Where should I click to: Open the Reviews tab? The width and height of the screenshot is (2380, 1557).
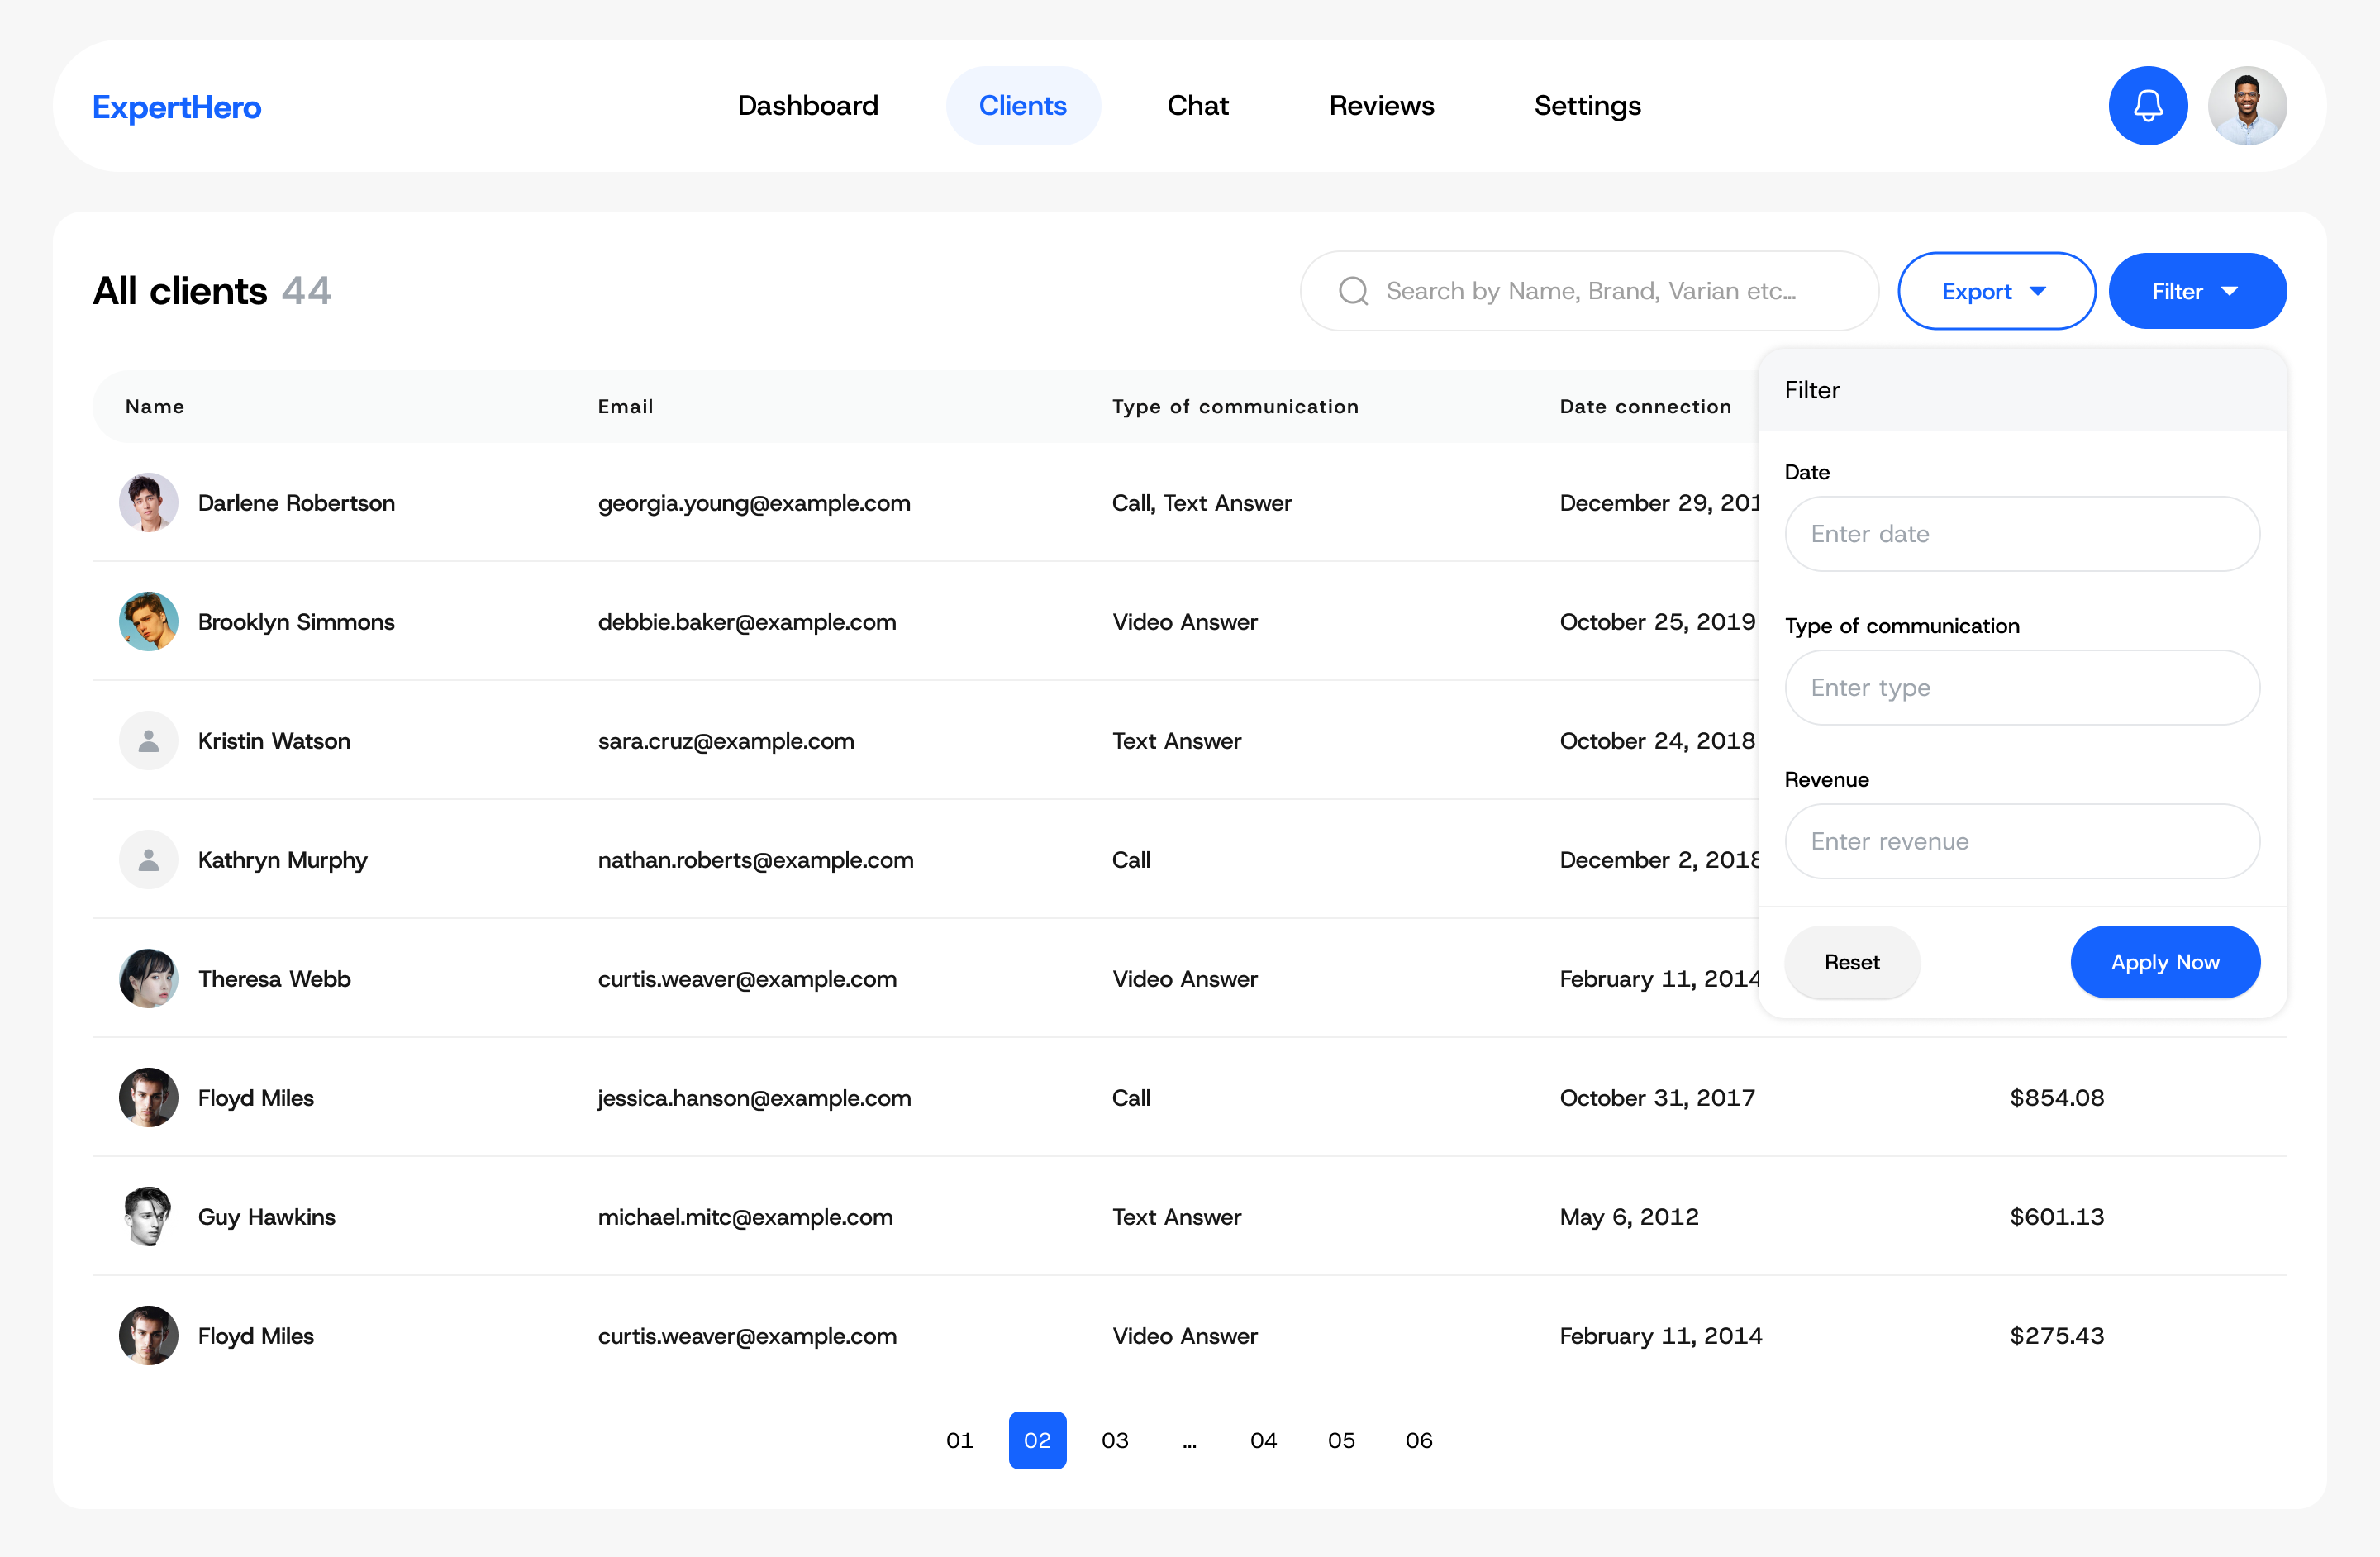1381,106
